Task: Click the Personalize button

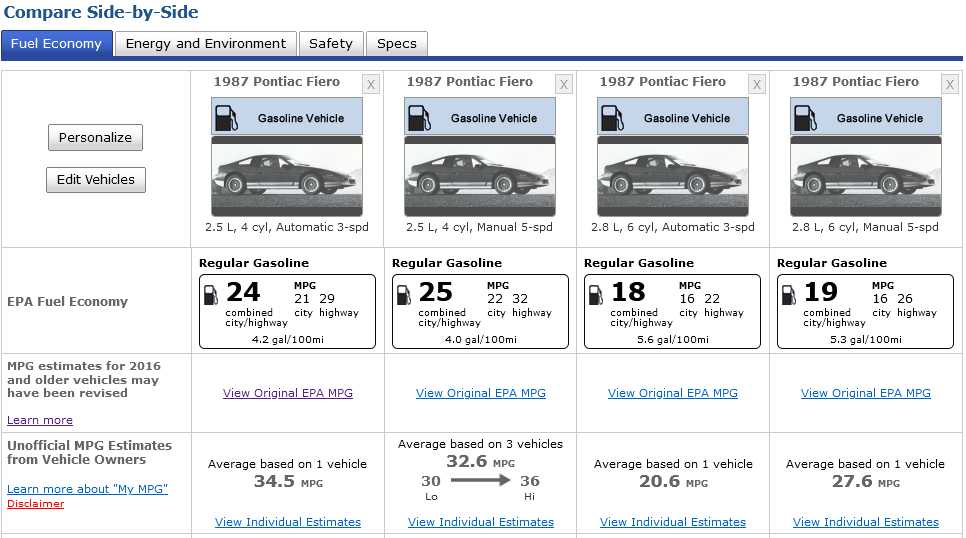Action: pos(95,137)
